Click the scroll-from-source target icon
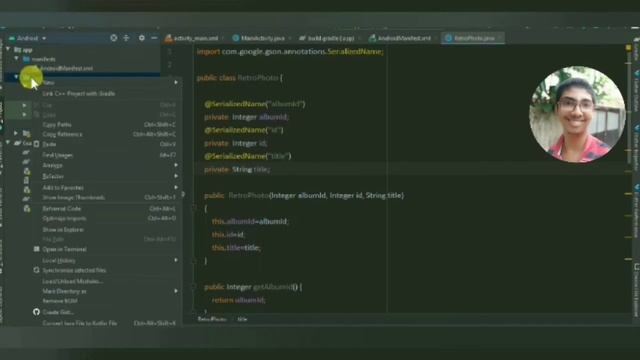 click(113, 38)
